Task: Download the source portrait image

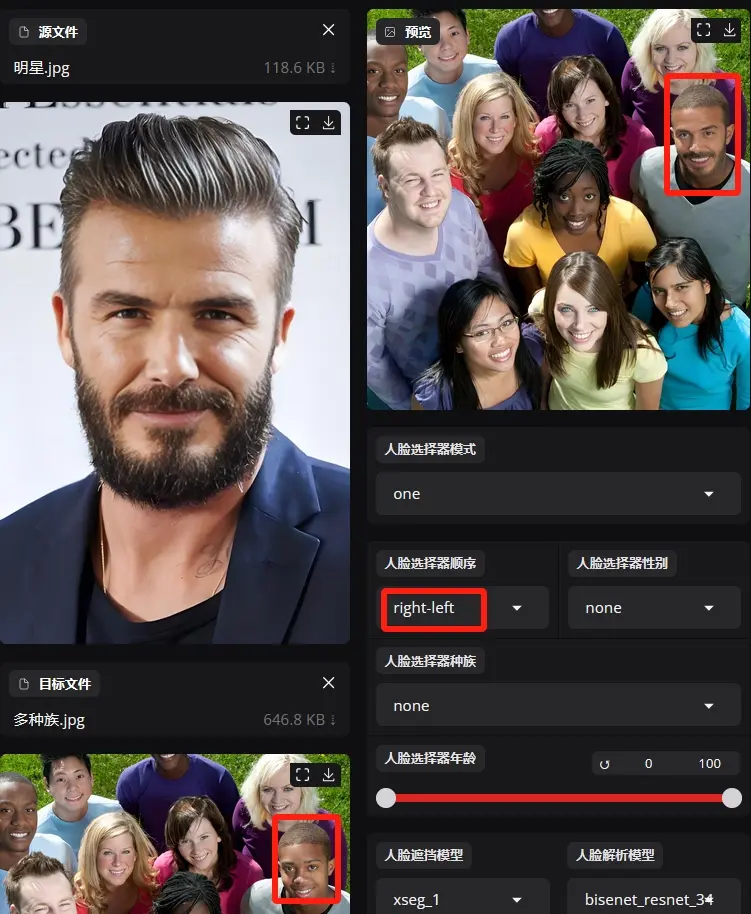Action: pos(329,123)
